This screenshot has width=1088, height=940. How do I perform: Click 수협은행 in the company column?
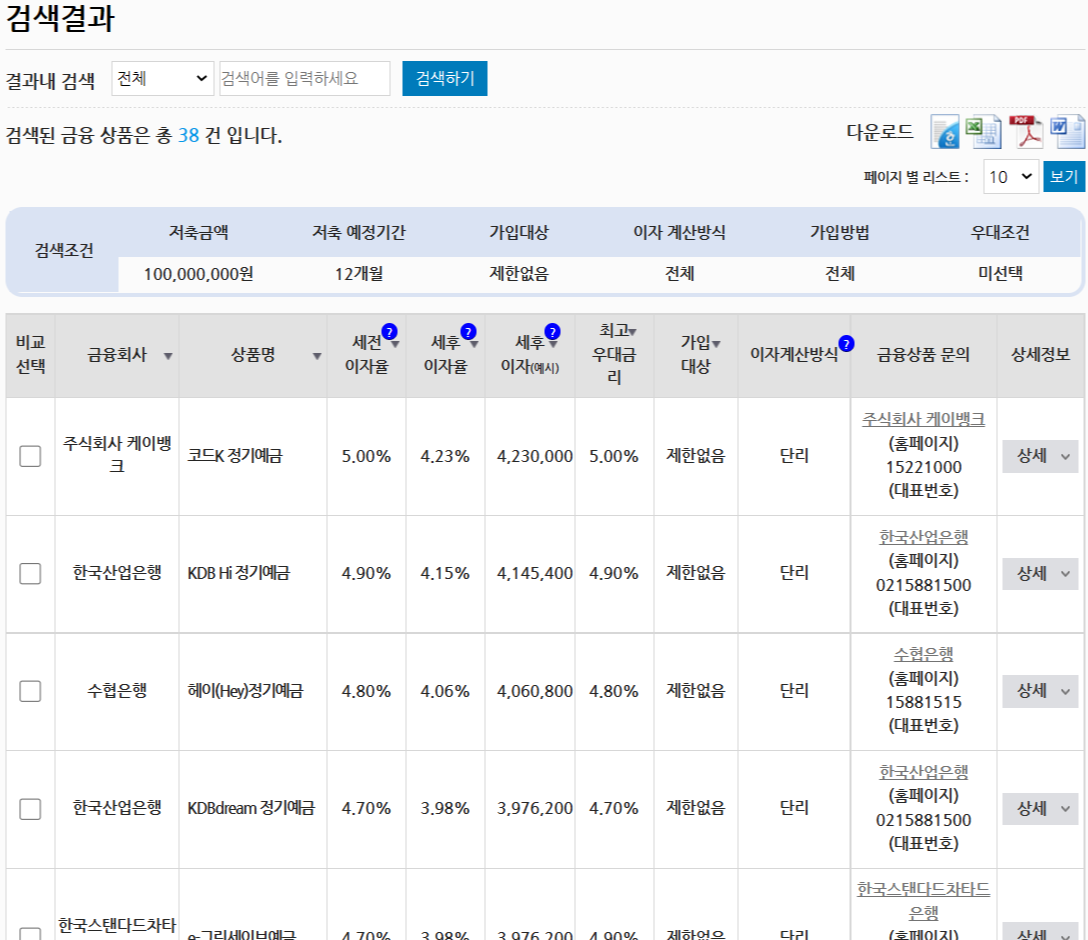coord(117,691)
